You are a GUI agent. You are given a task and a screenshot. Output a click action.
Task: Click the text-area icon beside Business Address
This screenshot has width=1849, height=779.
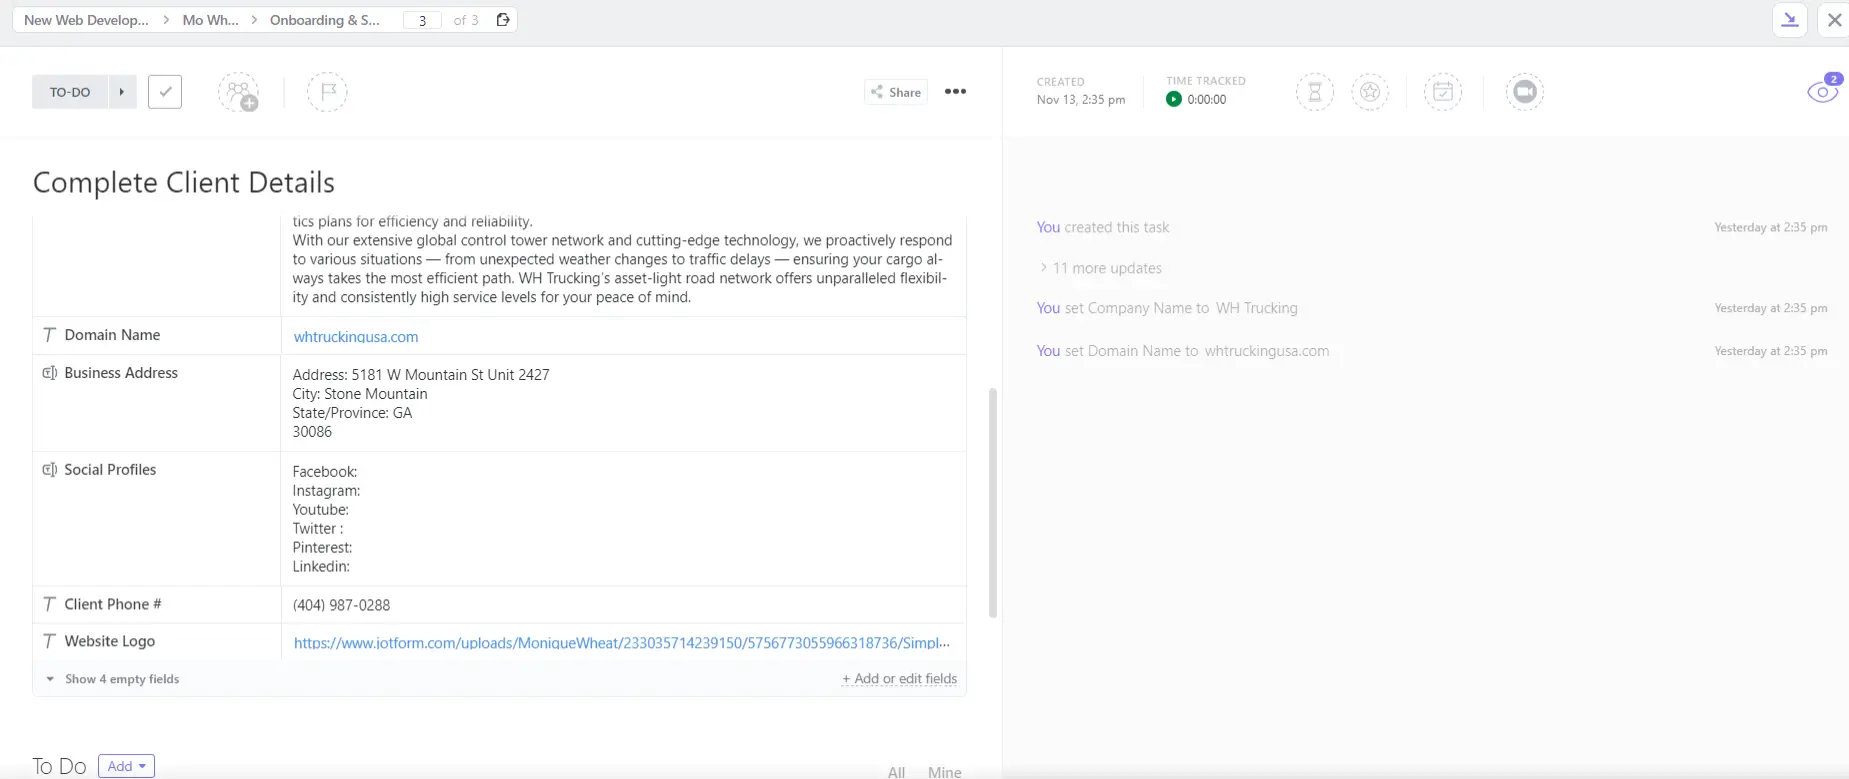pos(49,373)
